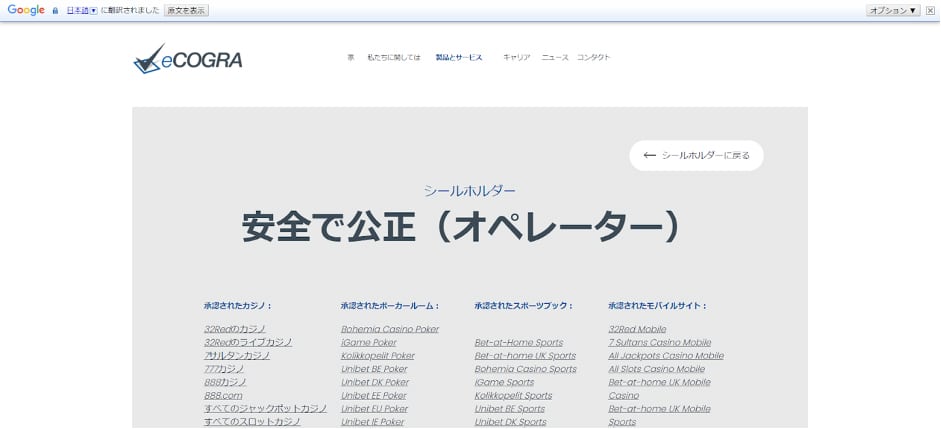The height and width of the screenshot is (429, 941).
Task: Open the Unibet EE Poker link
Action: (x=373, y=395)
